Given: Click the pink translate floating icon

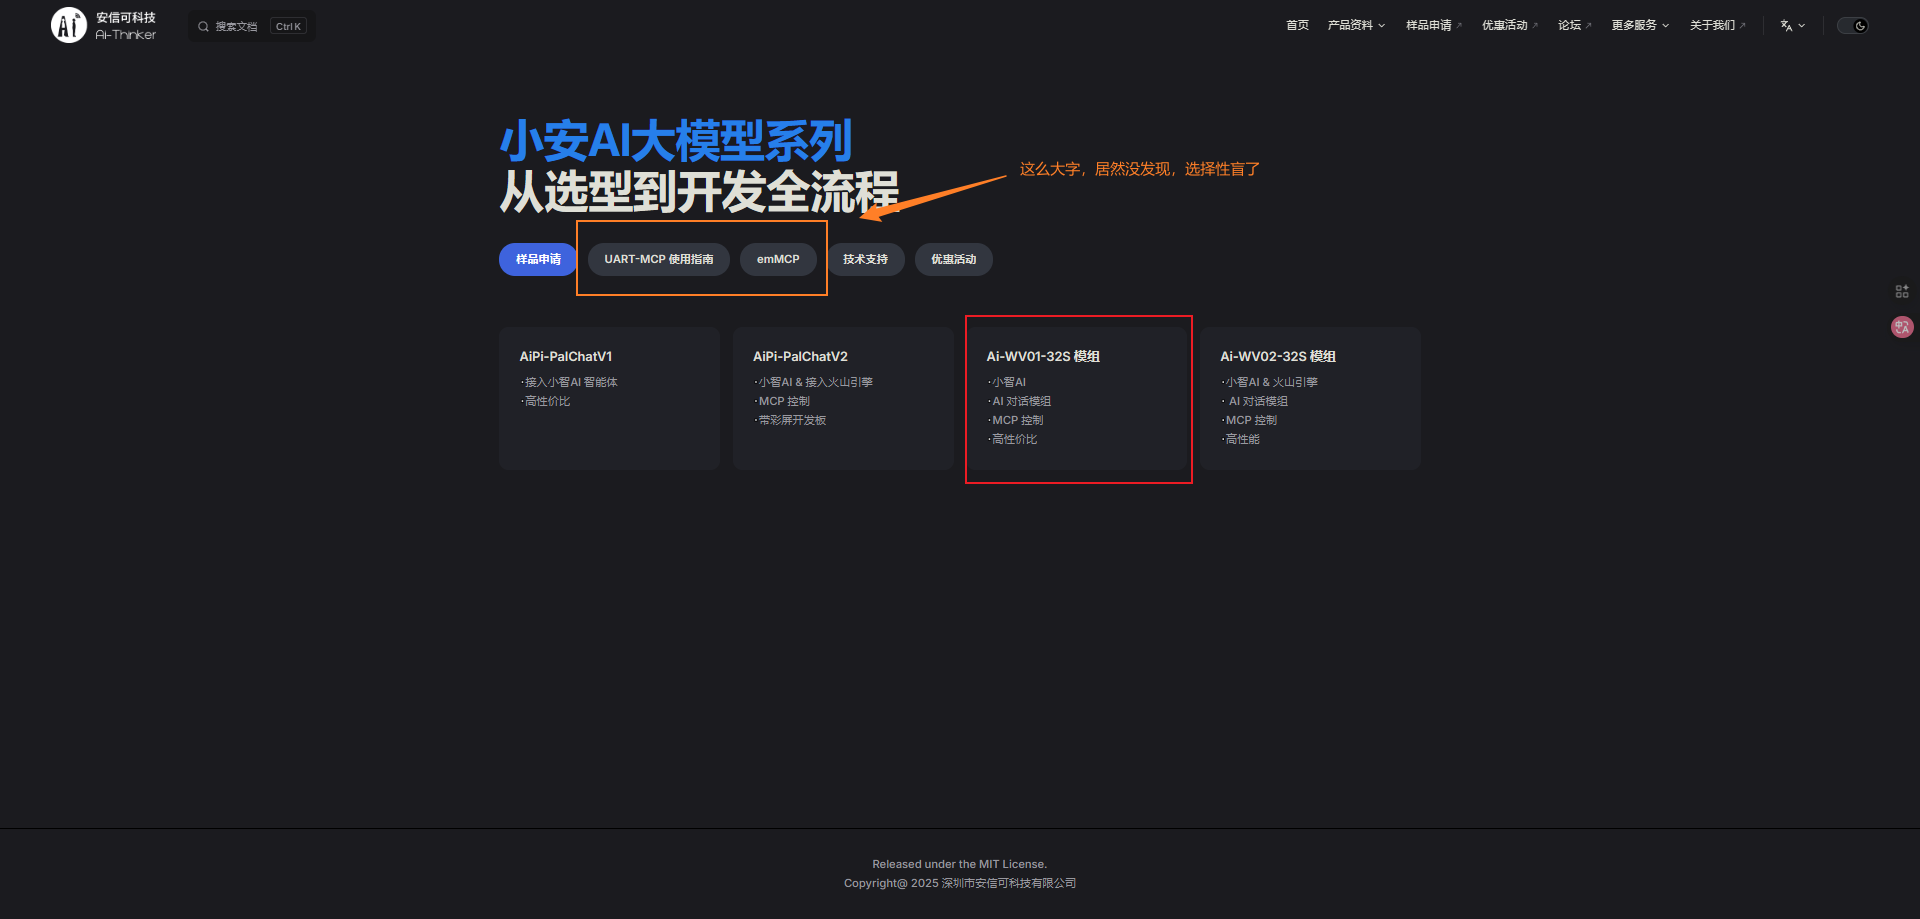Looking at the screenshot, I should [x=1901, y=327].
